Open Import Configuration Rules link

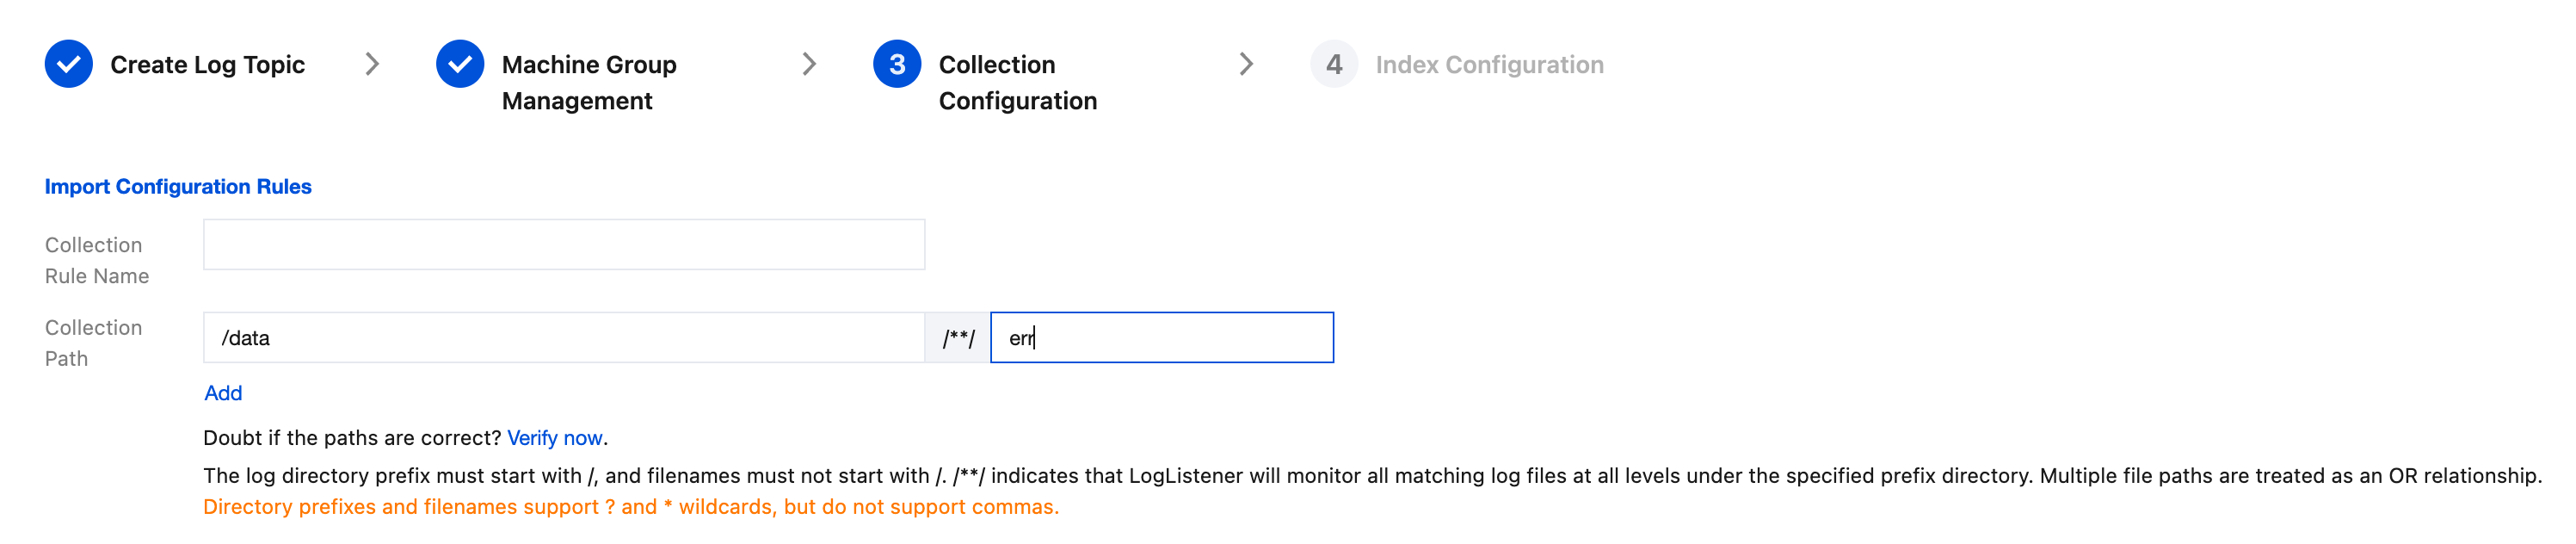pos(178,186)
